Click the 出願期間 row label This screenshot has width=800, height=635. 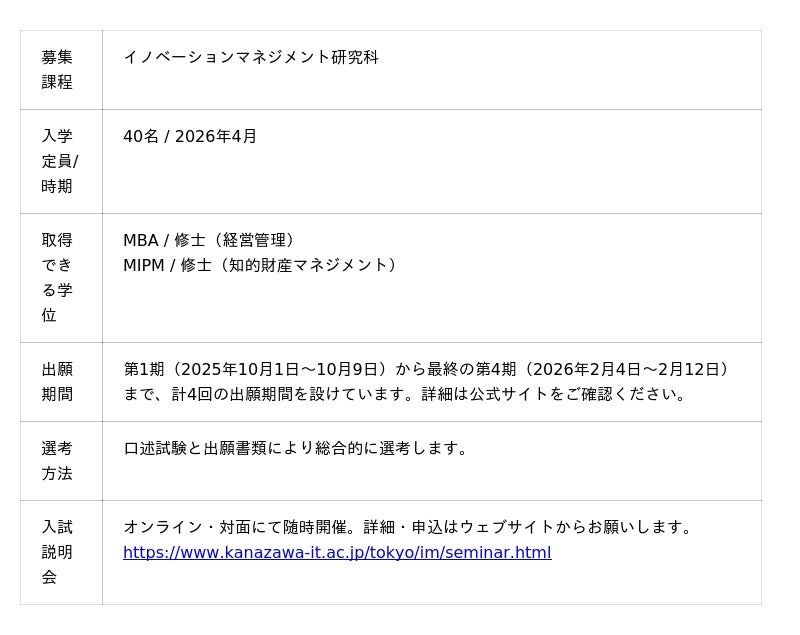(57, 382)
